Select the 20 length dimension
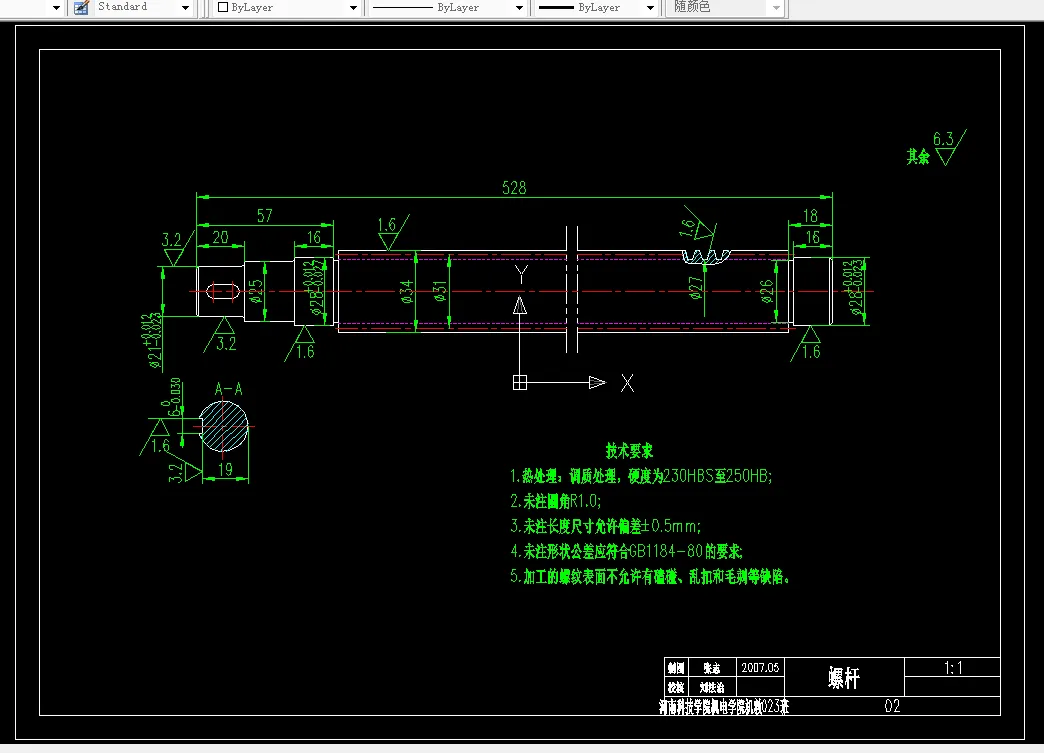 [x=220, y=237]
